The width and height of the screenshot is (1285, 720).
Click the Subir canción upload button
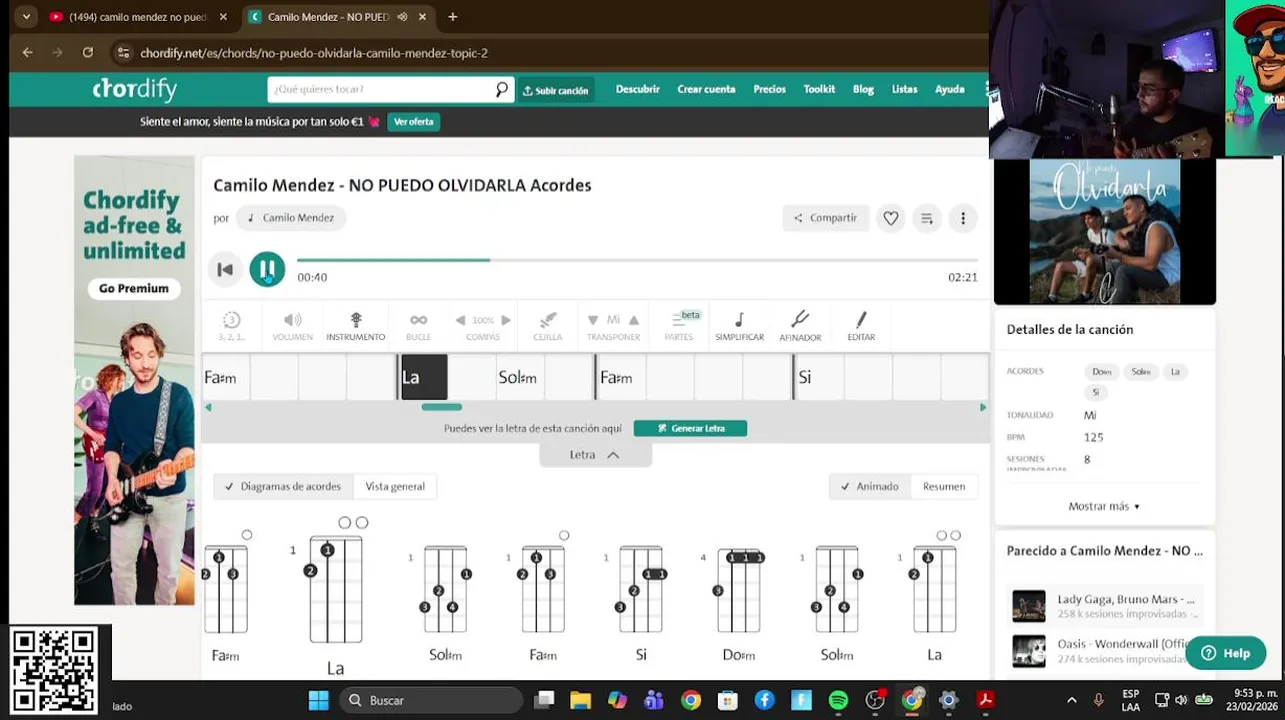click(x=555, y=90)
